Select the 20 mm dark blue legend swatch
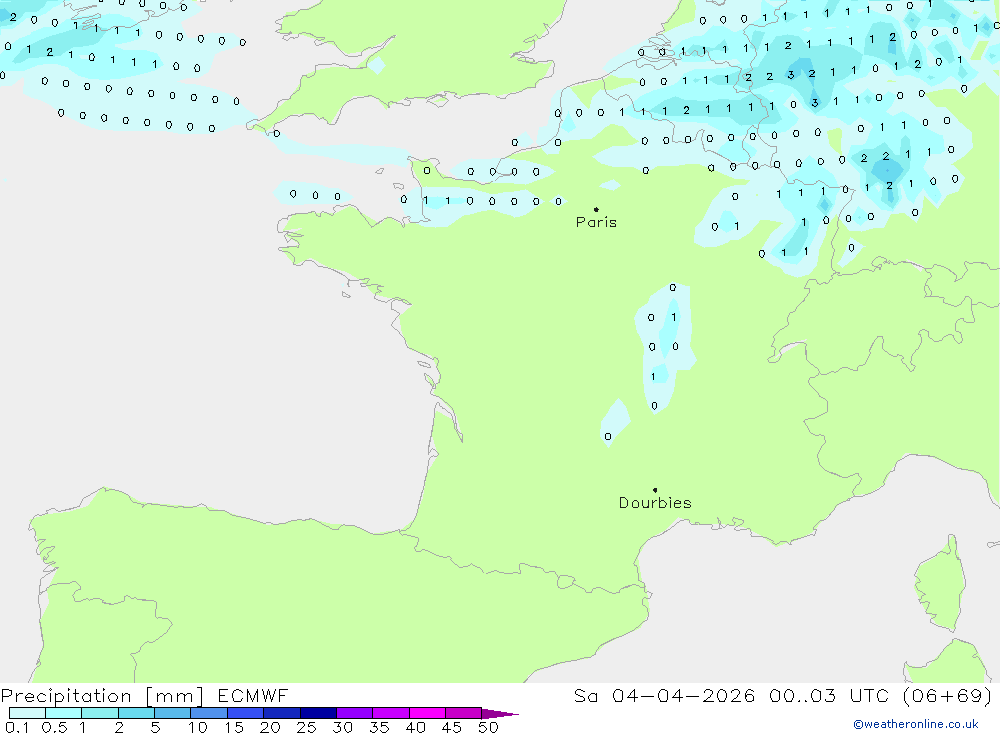 [x=282, y=713]
